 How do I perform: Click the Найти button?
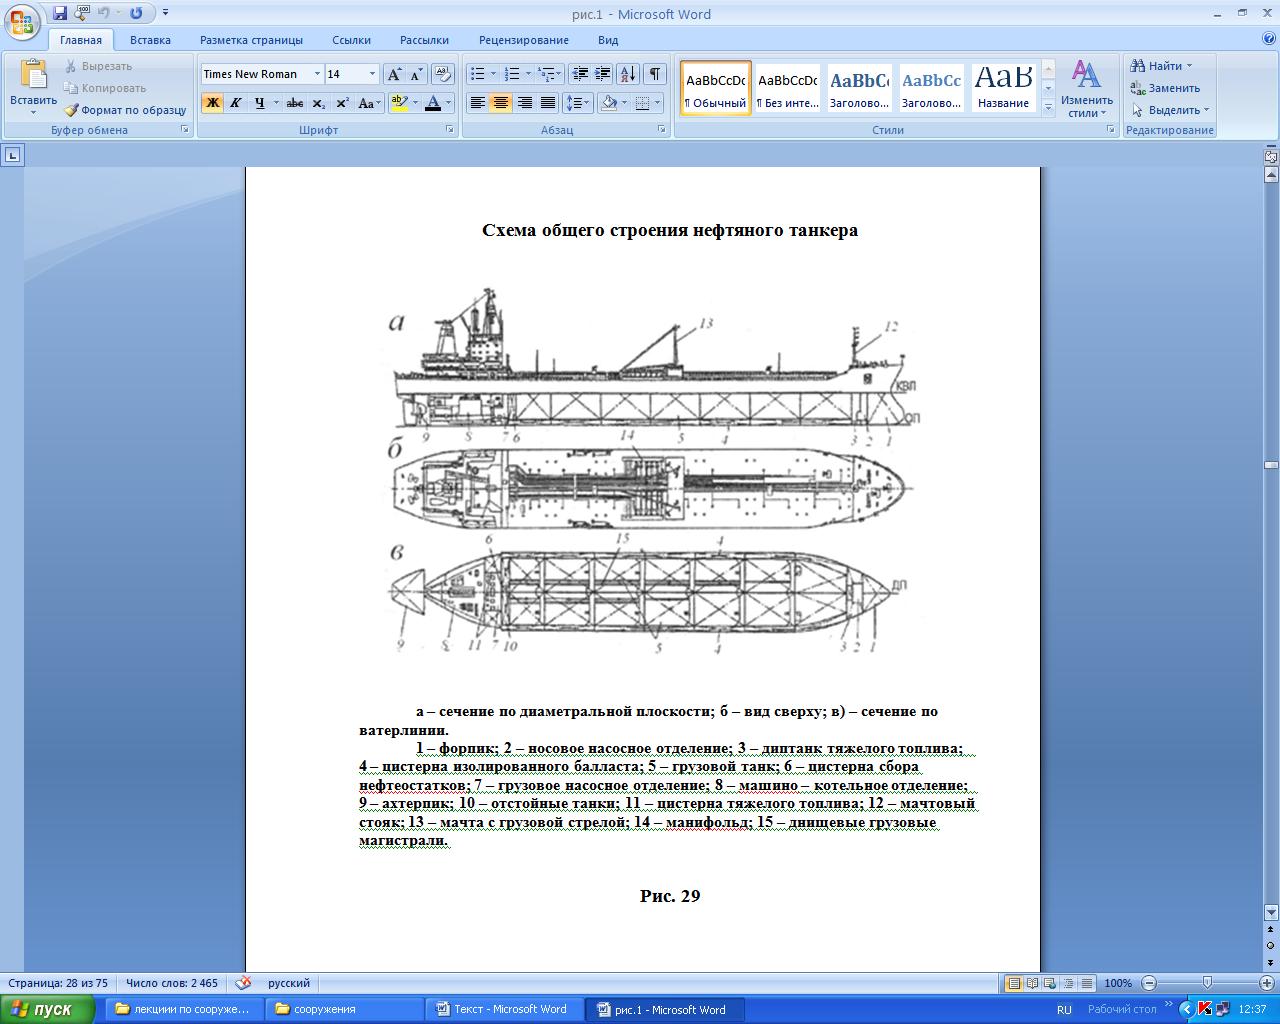1163,66
